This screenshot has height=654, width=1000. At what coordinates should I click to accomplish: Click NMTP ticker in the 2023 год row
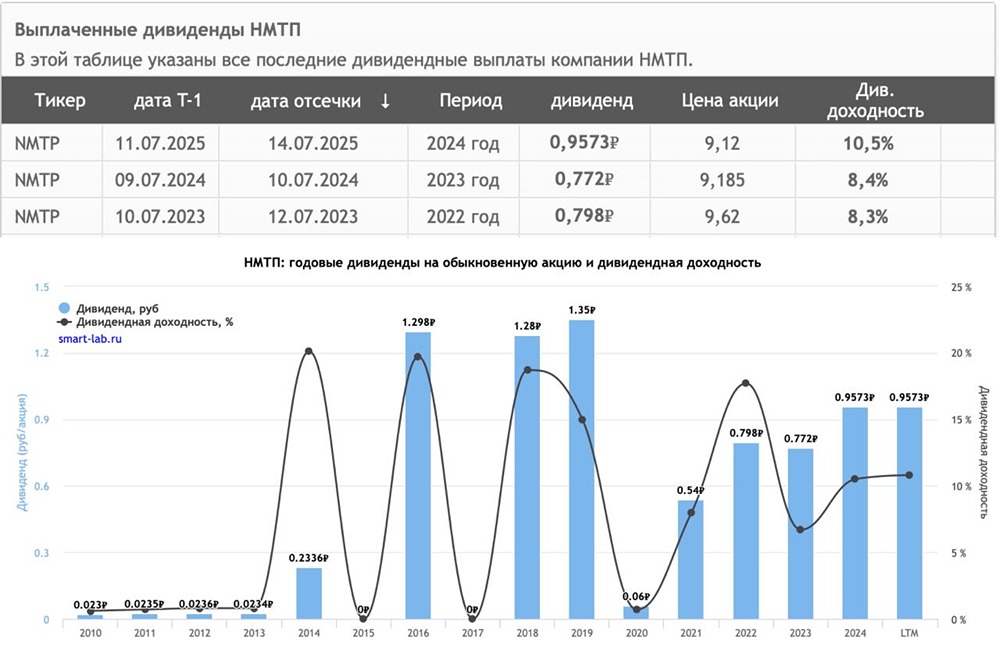pos(37,179)
